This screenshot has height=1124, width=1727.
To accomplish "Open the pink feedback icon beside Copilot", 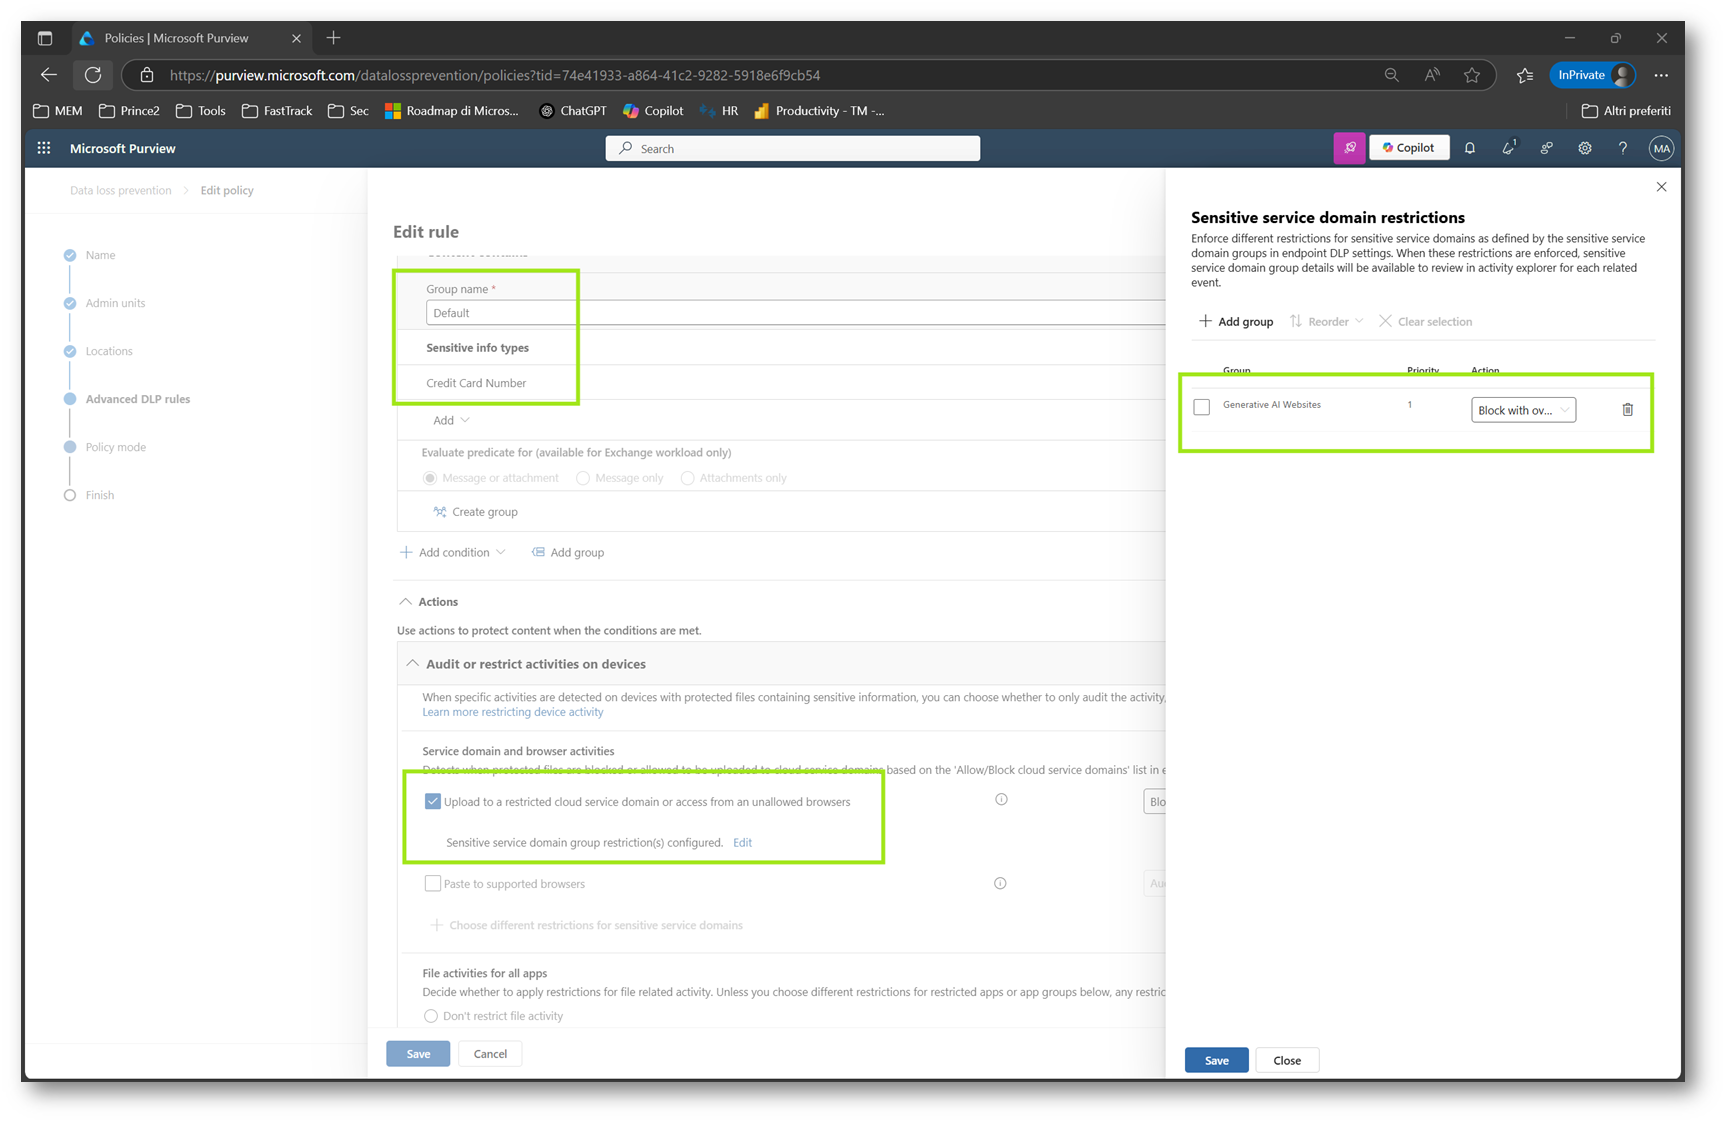I will point(1349,148).
